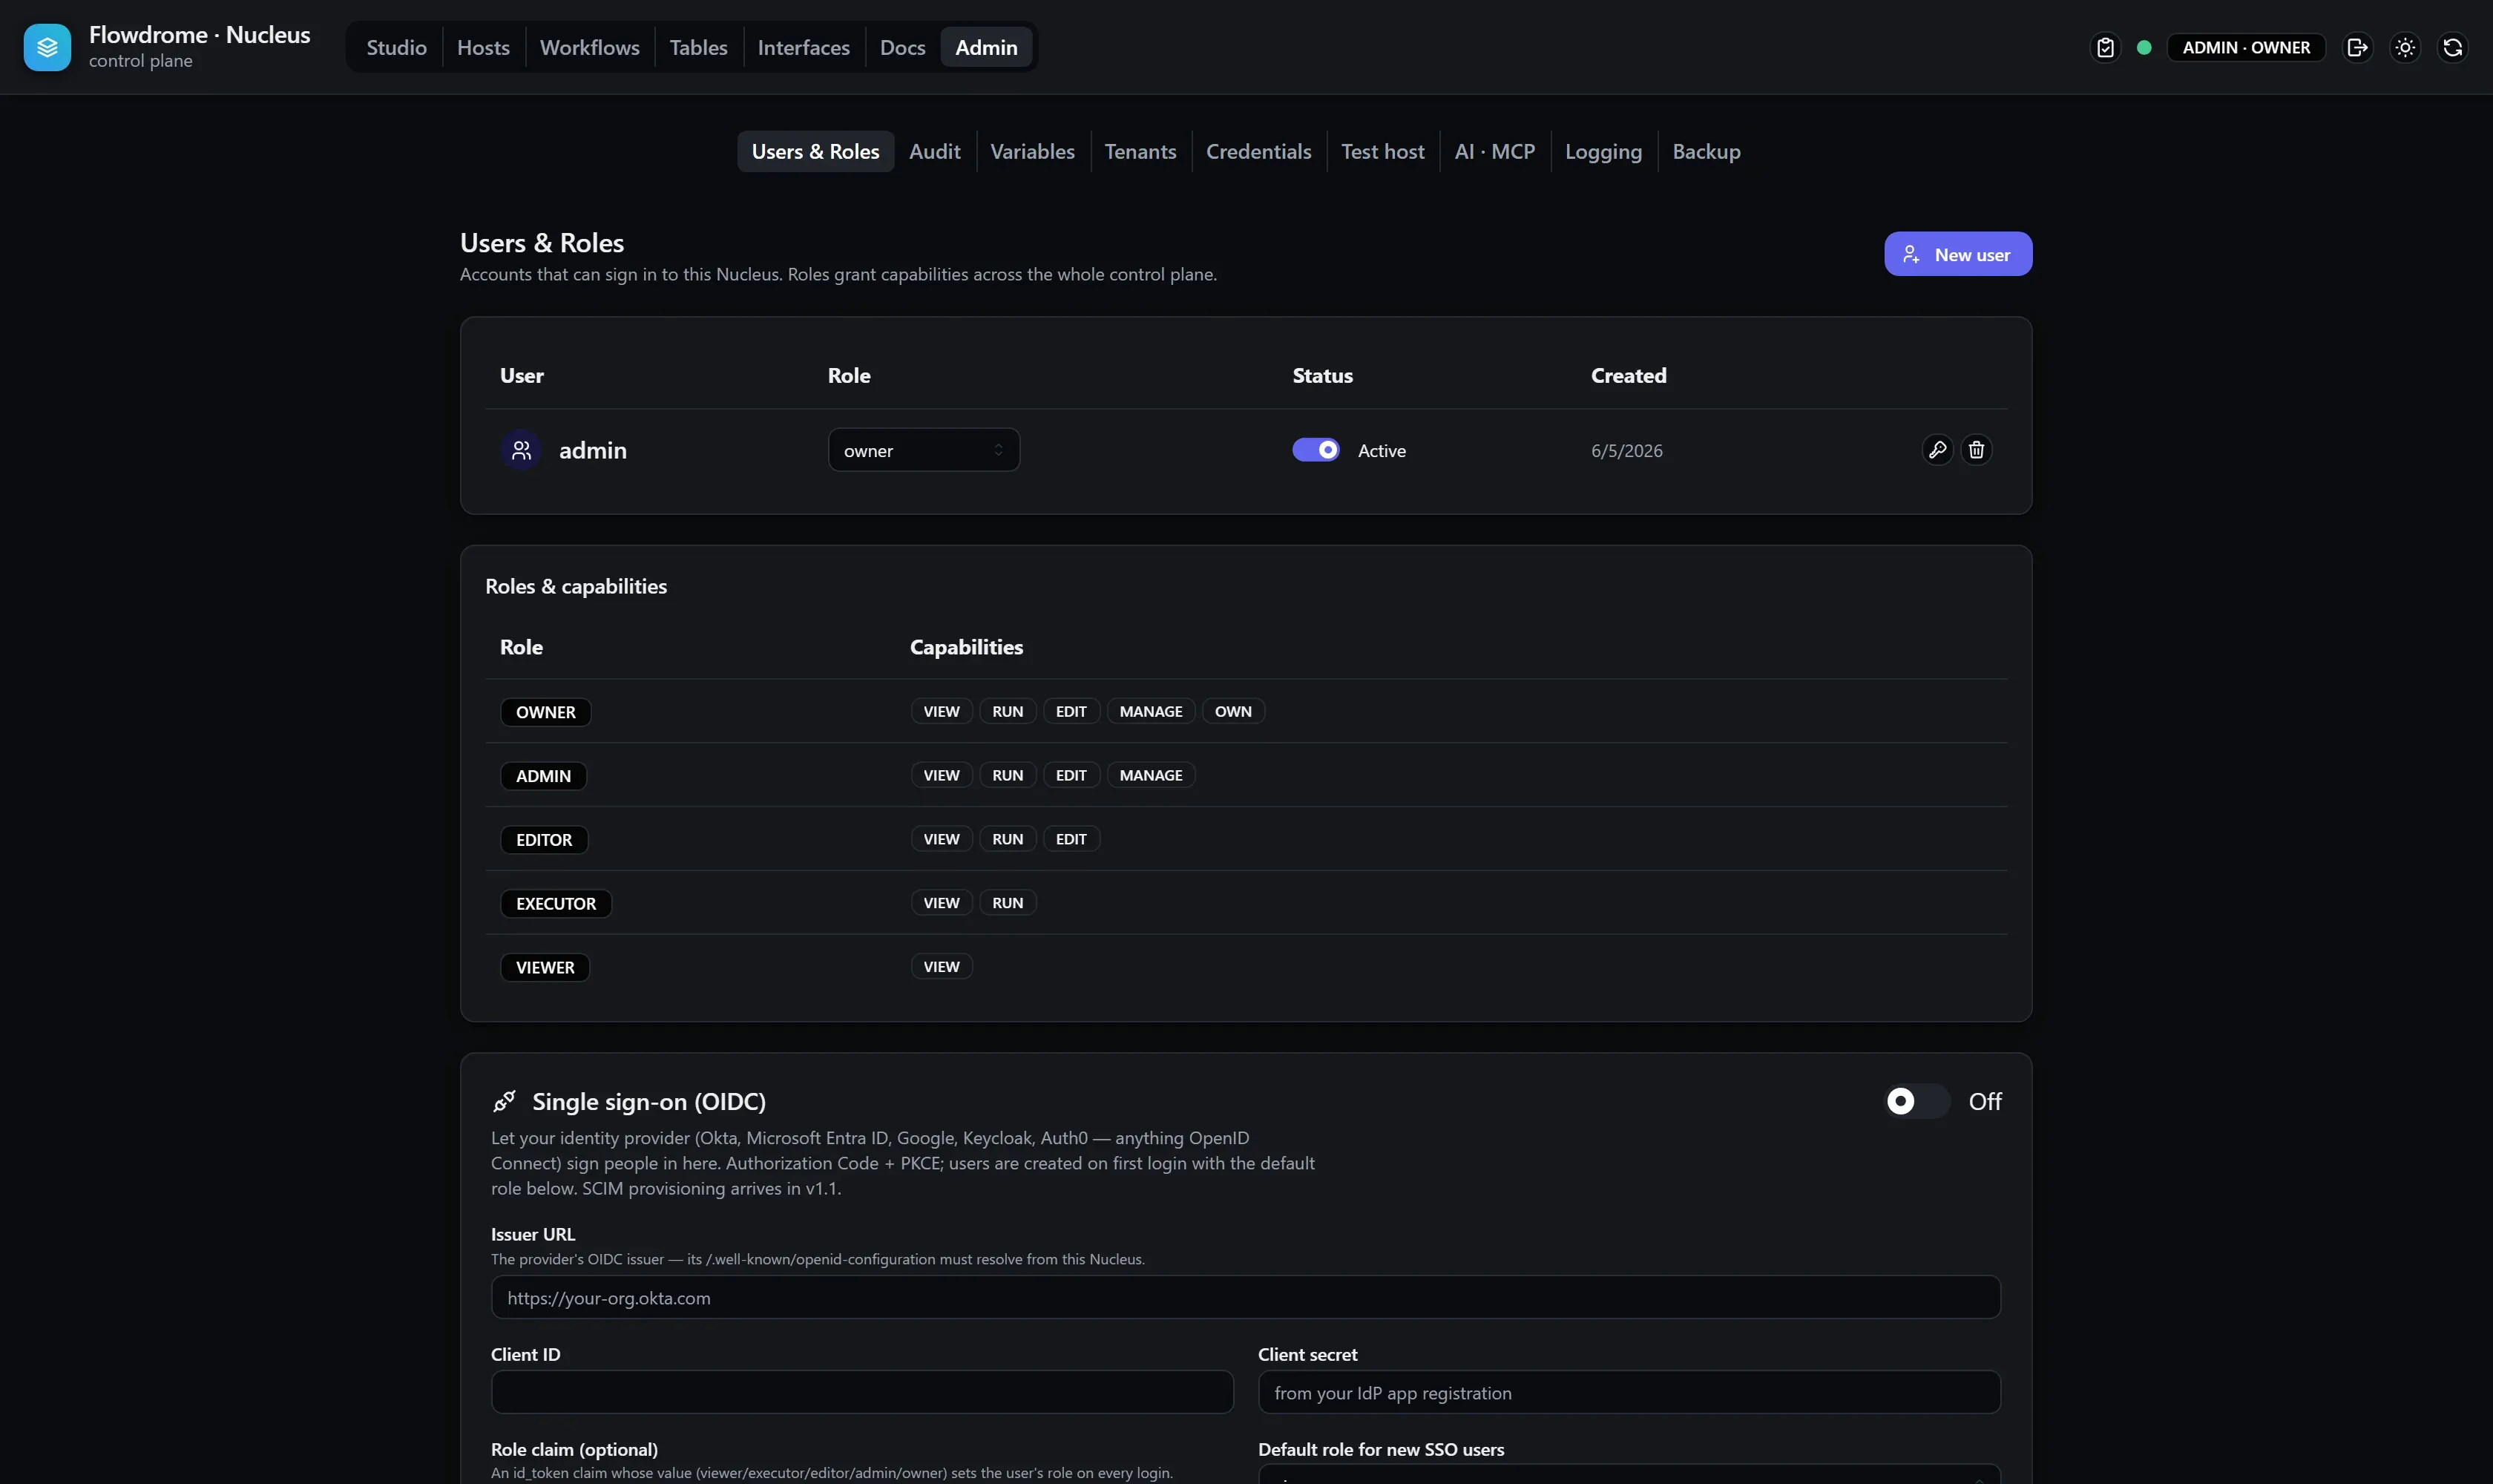The width and height of the screenshot is (2493, 1484).
Task: Click the OWNER role badge
Action: (x=545, y=712)
